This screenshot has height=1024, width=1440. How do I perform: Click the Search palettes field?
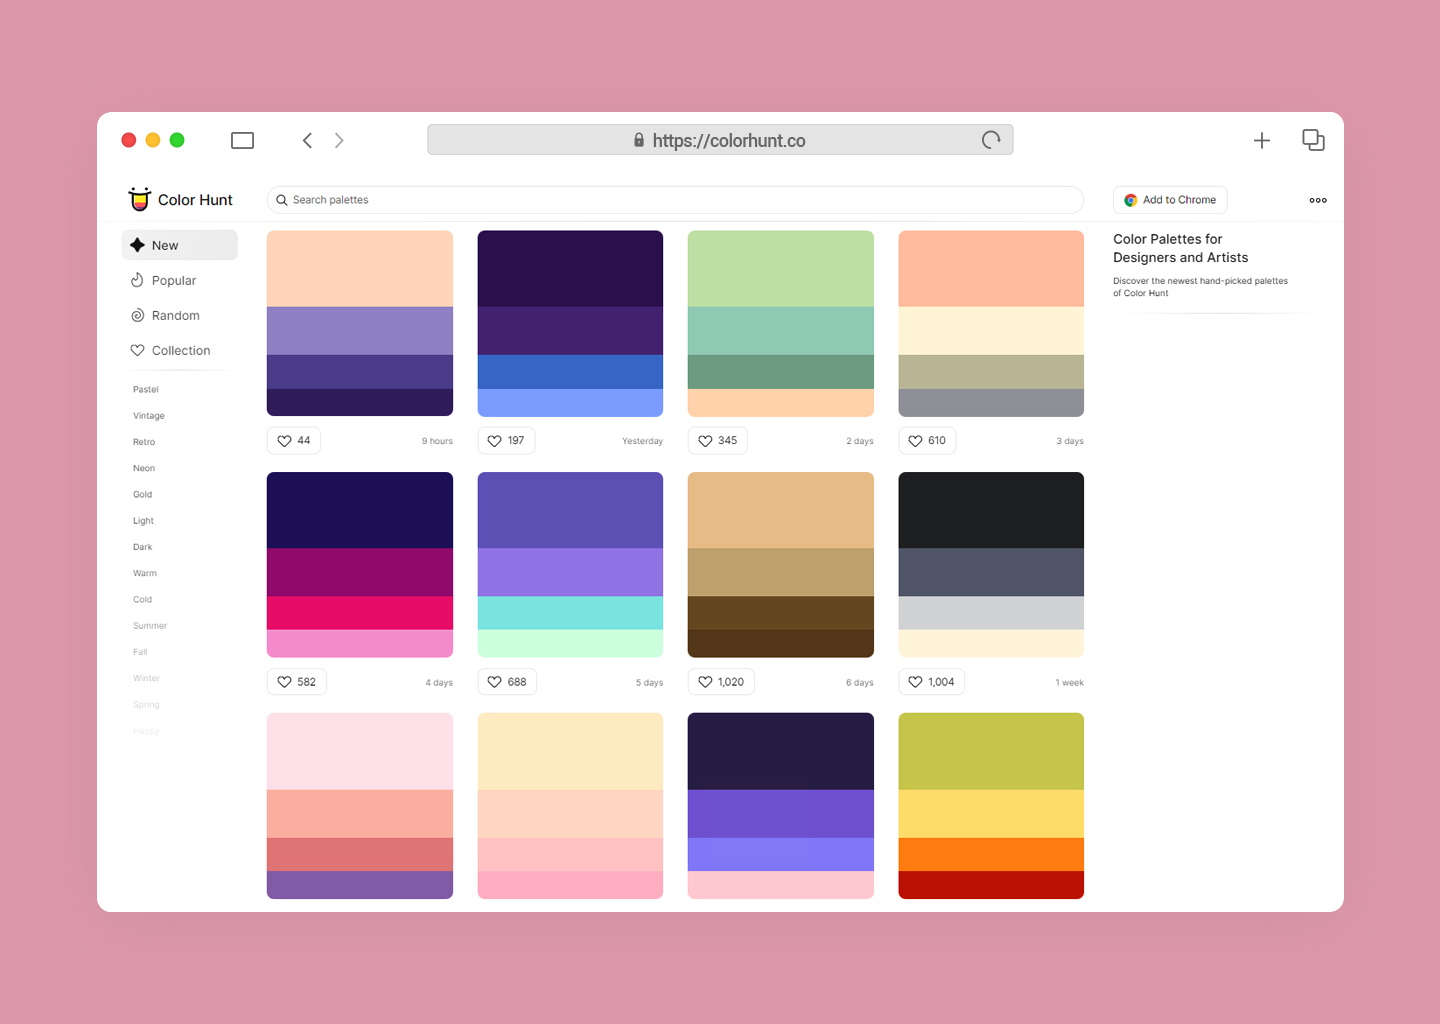coord(675,200)
